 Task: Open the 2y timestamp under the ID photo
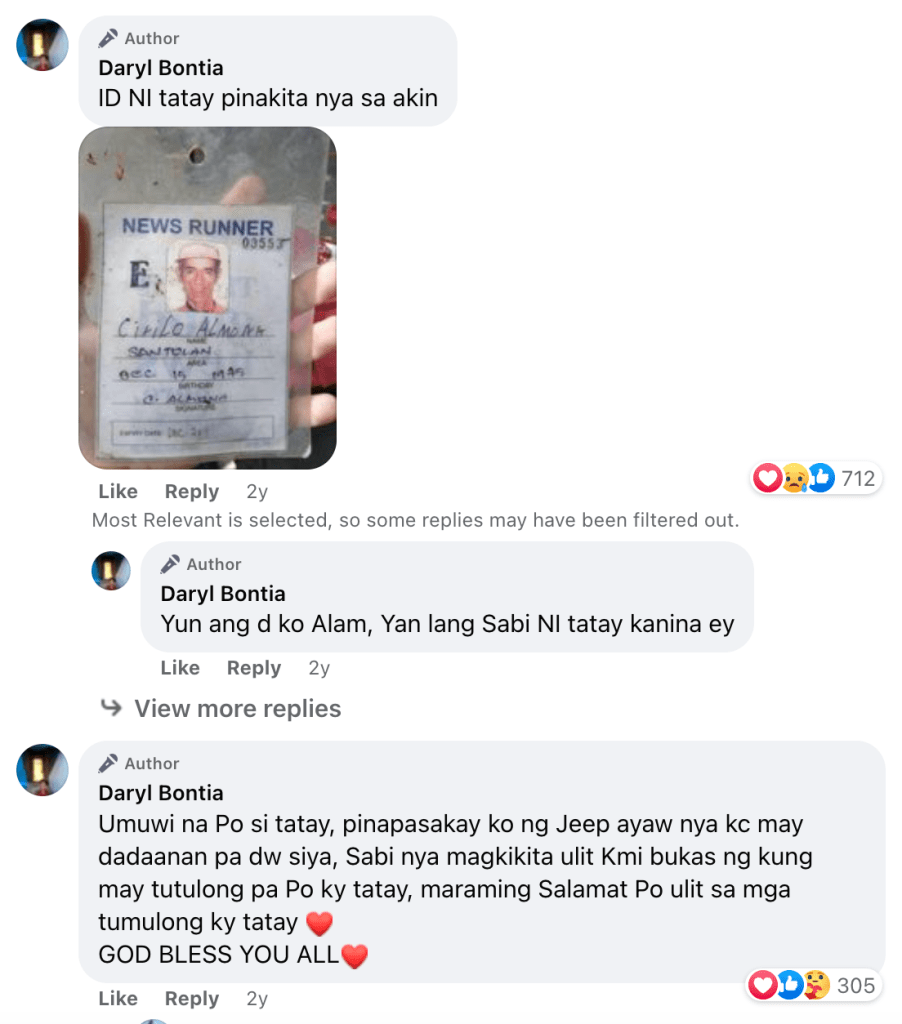[257, 491]
